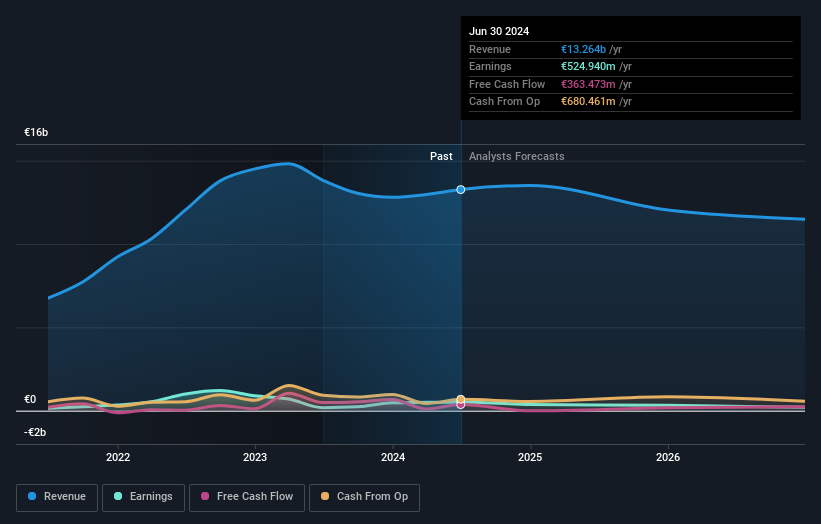The image size is (821, 524).
Task: Select the 2026 x-axis label
Action: (668, 458)
